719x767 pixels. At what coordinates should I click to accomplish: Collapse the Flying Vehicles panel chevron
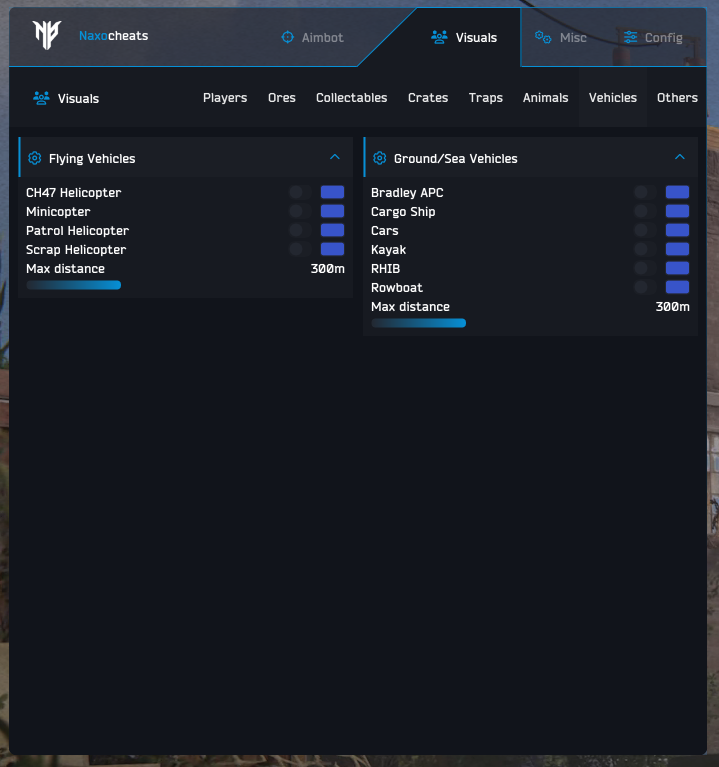pyautogui.click(x=335, y=157)
